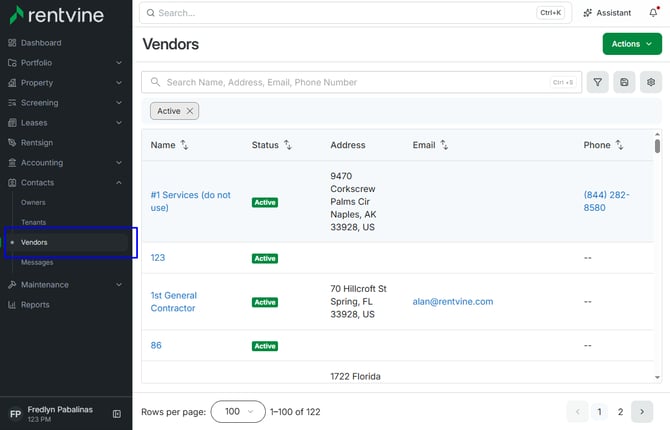Click the address 70 Hillcroft St

(x=358, y=289)
